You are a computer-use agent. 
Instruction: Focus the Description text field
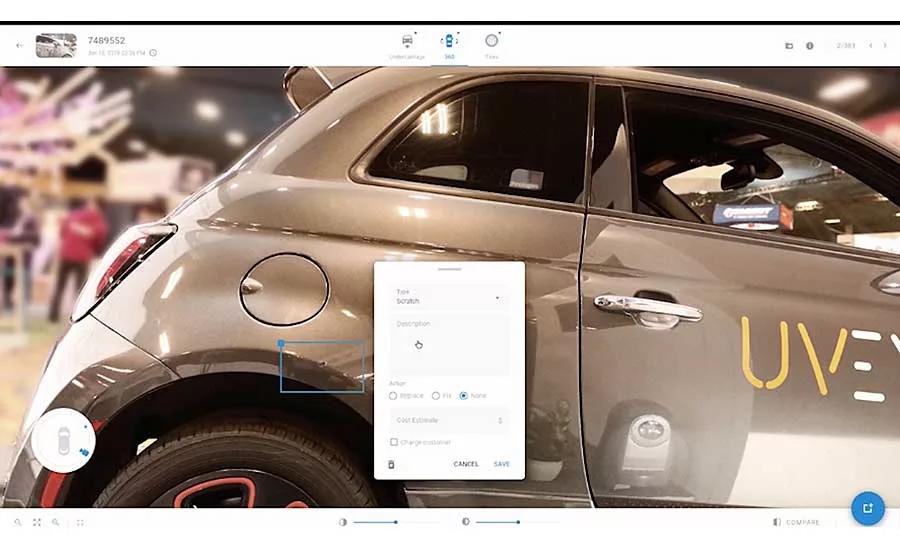point(449,346)
